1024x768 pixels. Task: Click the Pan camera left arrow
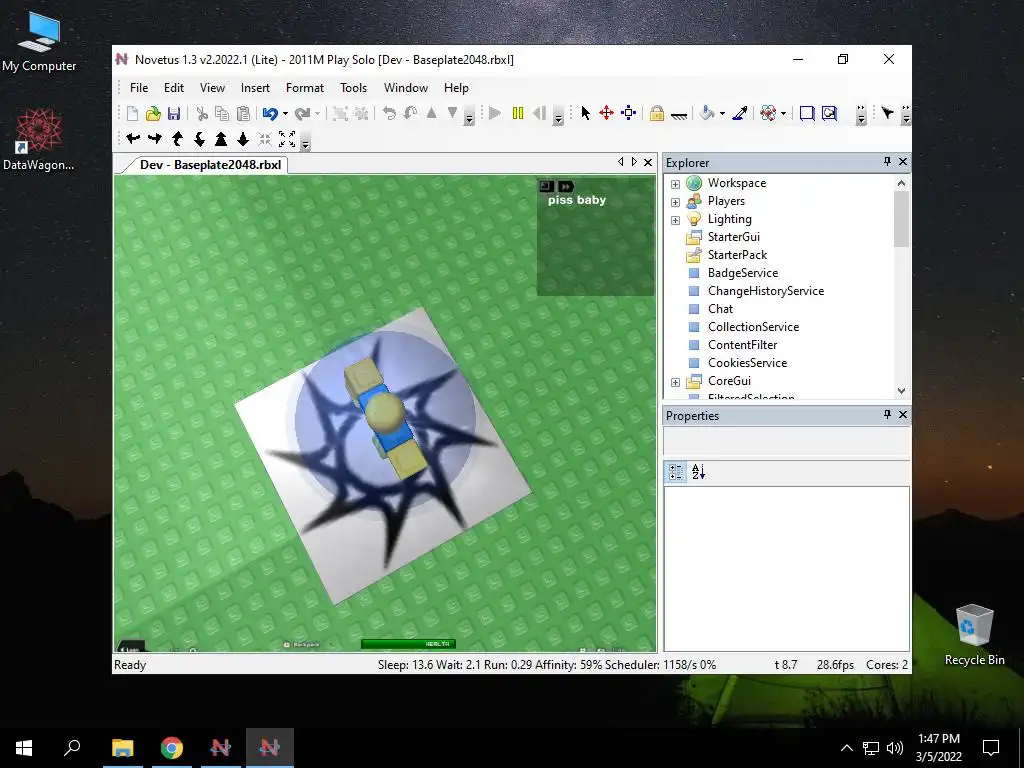pyautogui.click(x=133, y=138)
